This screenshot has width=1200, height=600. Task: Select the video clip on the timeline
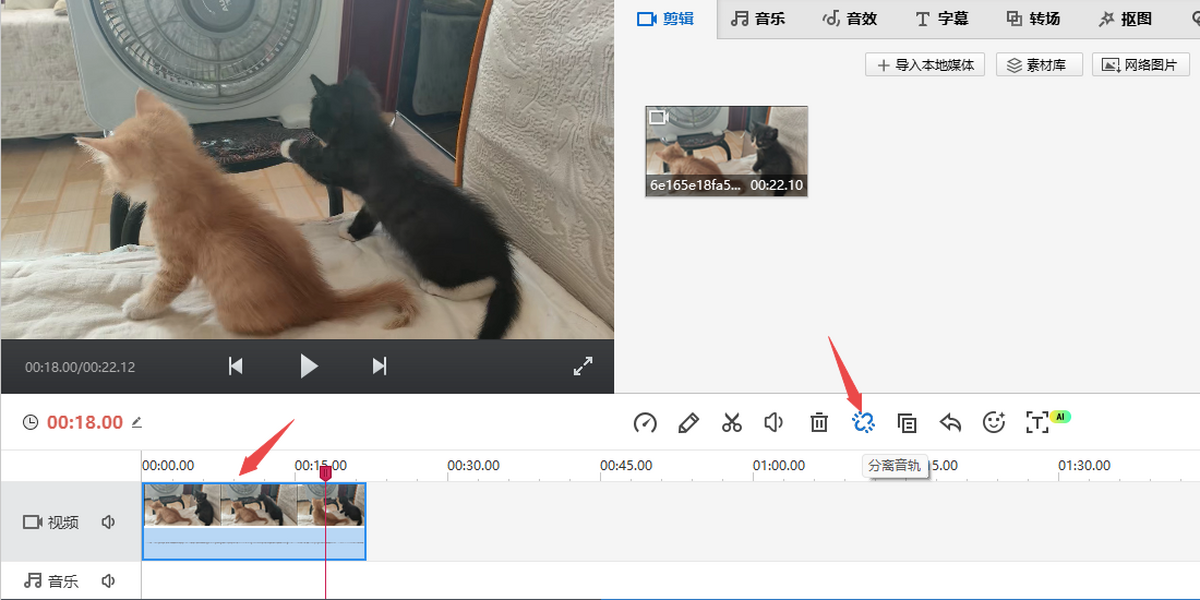coord(254,521)
